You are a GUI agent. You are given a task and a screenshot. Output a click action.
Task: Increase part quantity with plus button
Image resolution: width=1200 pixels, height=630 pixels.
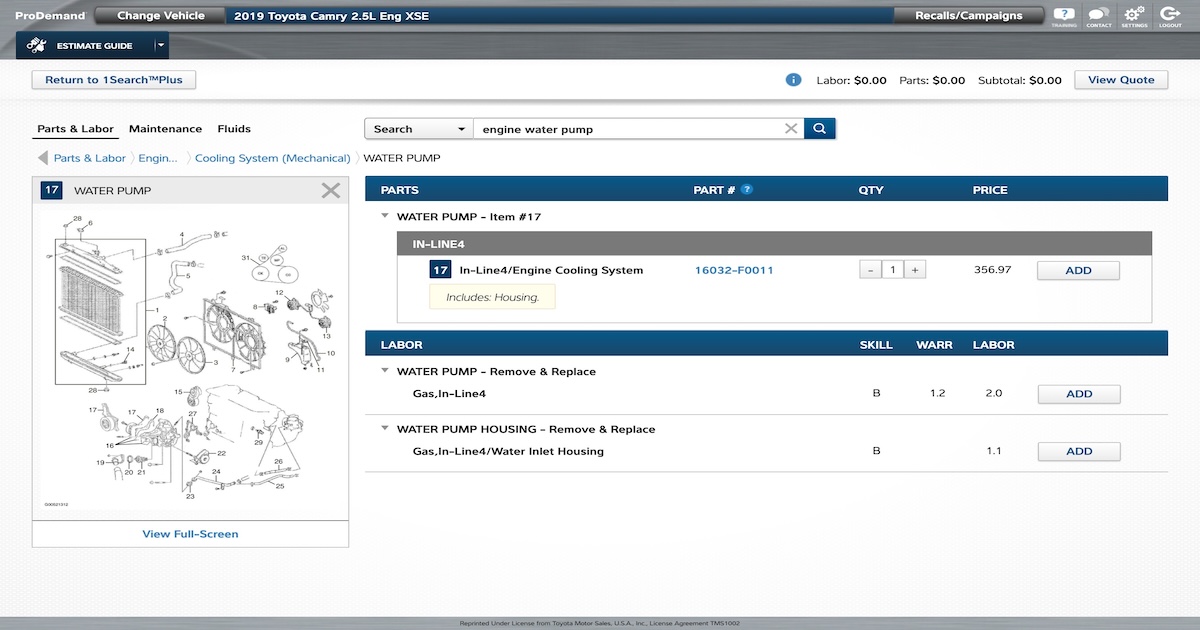(914, 270)
